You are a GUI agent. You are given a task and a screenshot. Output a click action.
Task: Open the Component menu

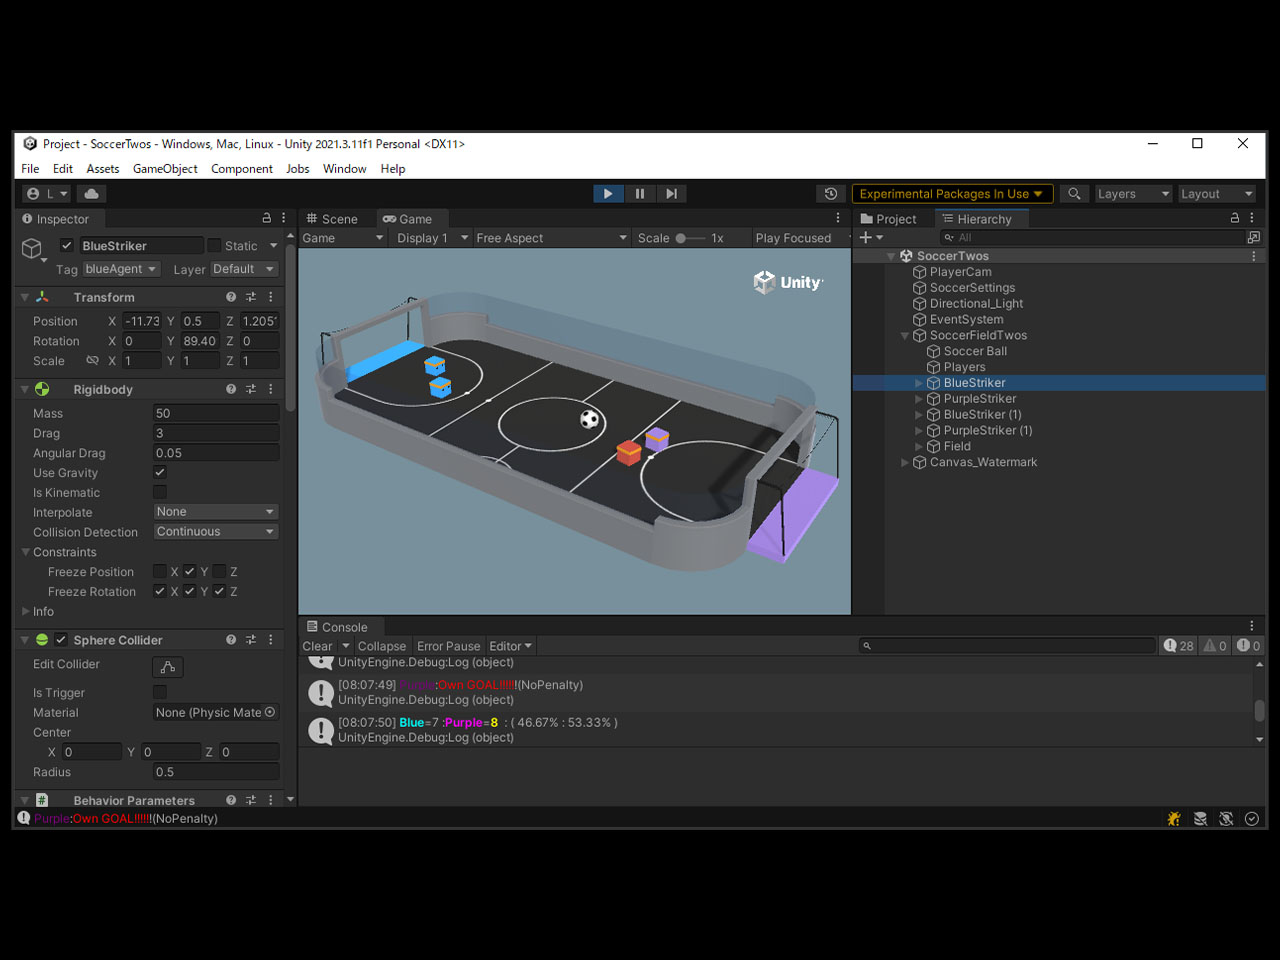[241, 169]
